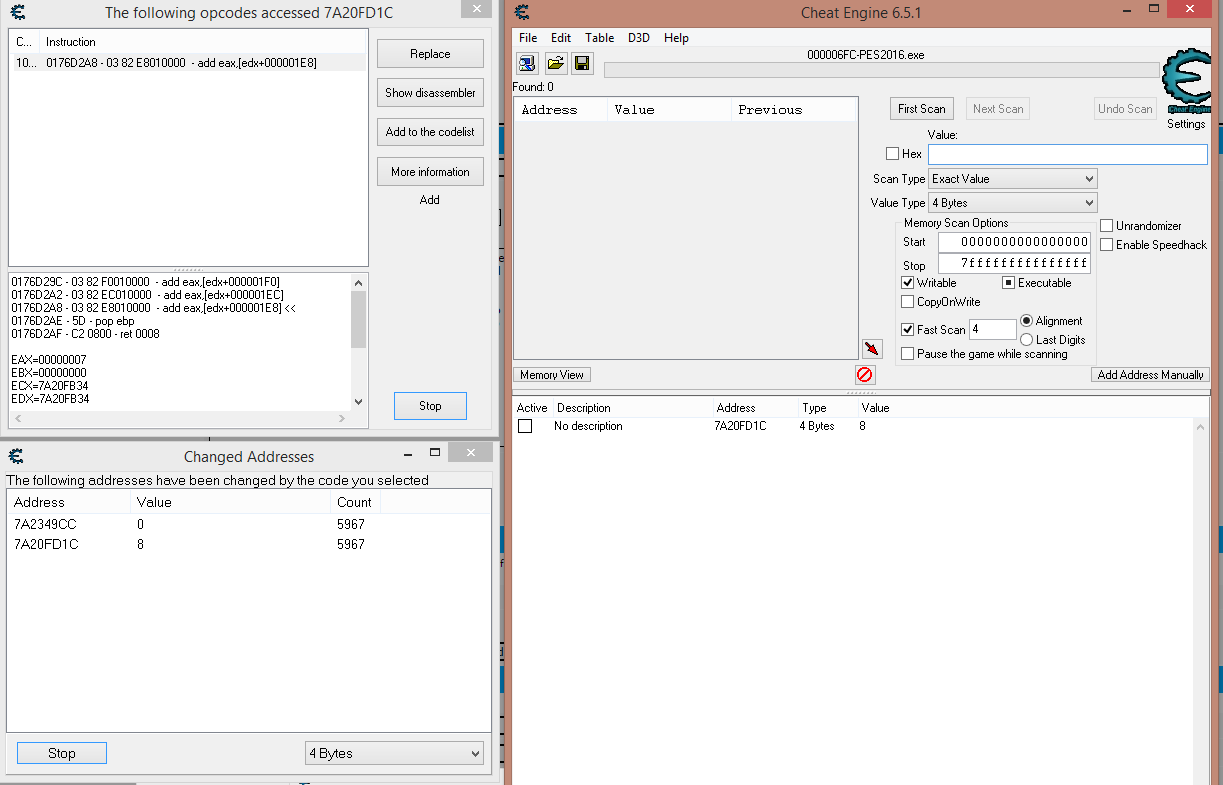Click the Memory View button
The height and width of the screenshot is (785, 1223).
tap(552, 375)
